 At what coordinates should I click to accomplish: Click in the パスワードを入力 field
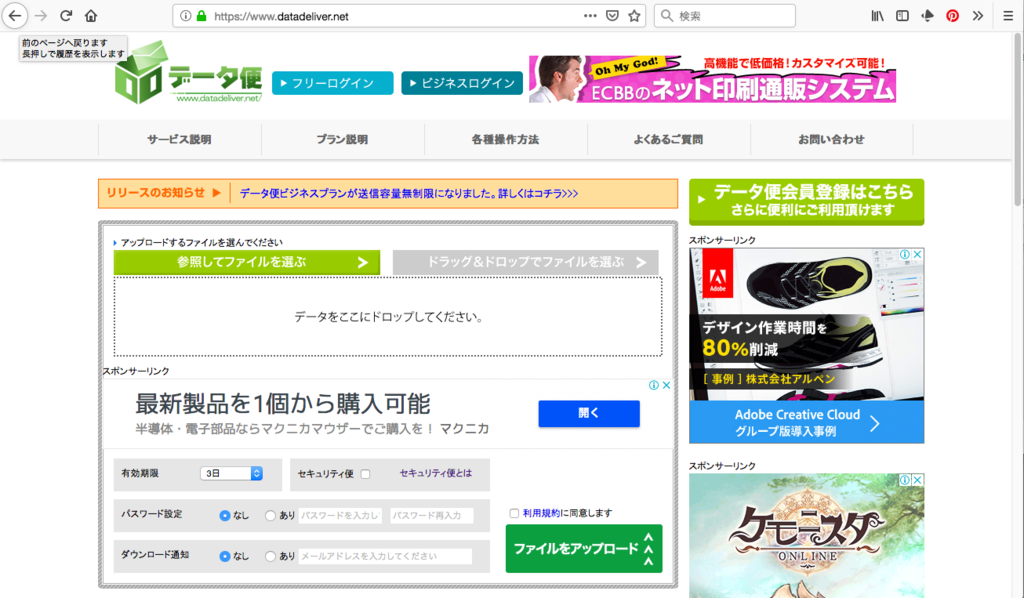[340, 515]
